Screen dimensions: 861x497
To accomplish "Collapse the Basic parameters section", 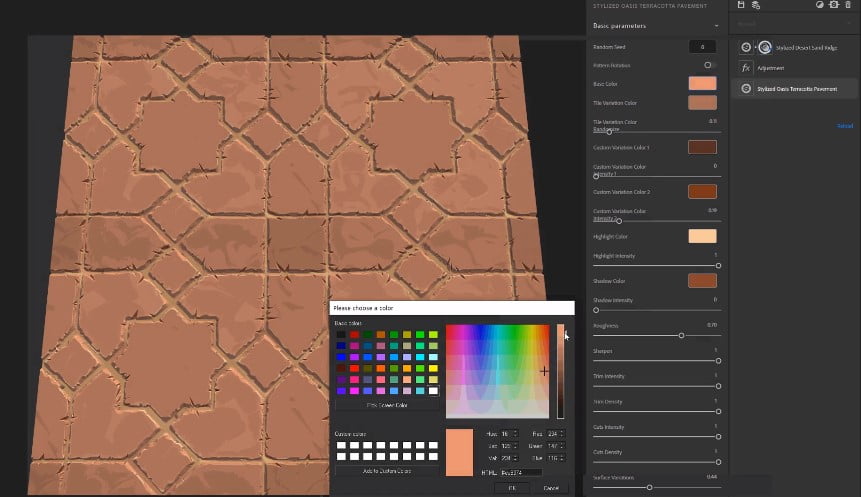I will pos(717,25).
